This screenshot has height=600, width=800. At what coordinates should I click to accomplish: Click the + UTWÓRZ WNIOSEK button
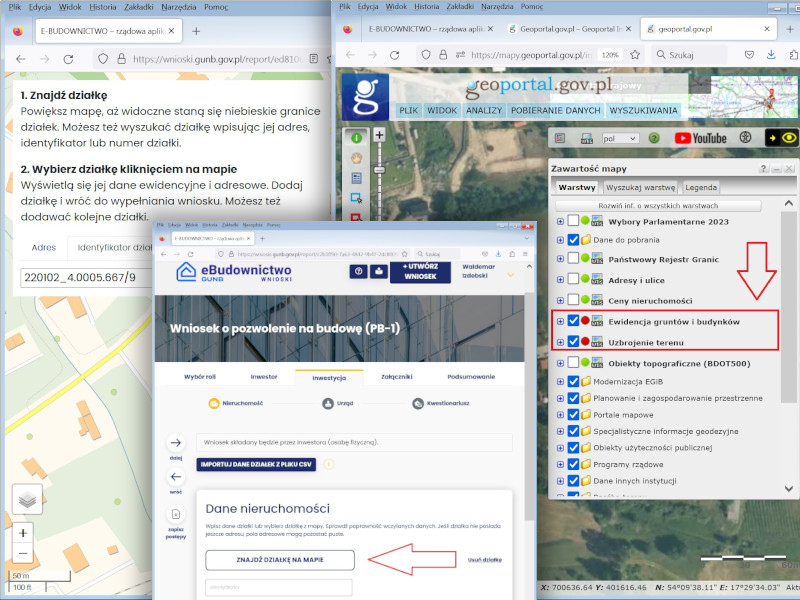(420, 271)
